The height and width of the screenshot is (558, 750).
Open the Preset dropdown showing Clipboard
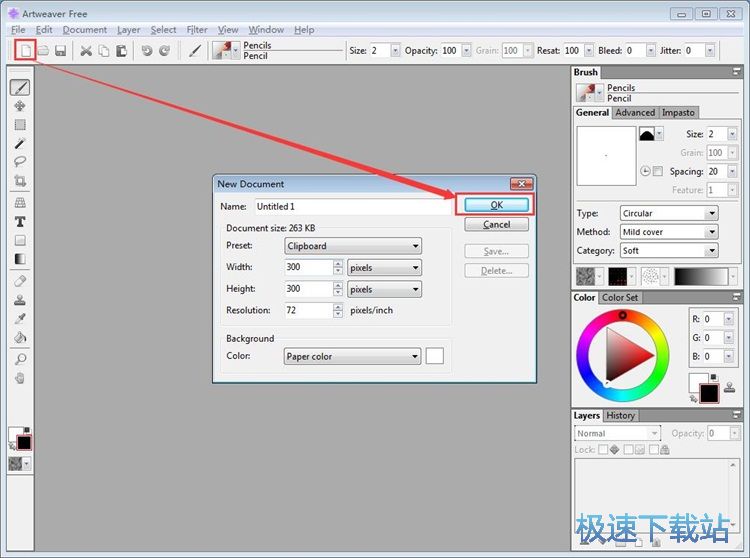tap(352, 246)
